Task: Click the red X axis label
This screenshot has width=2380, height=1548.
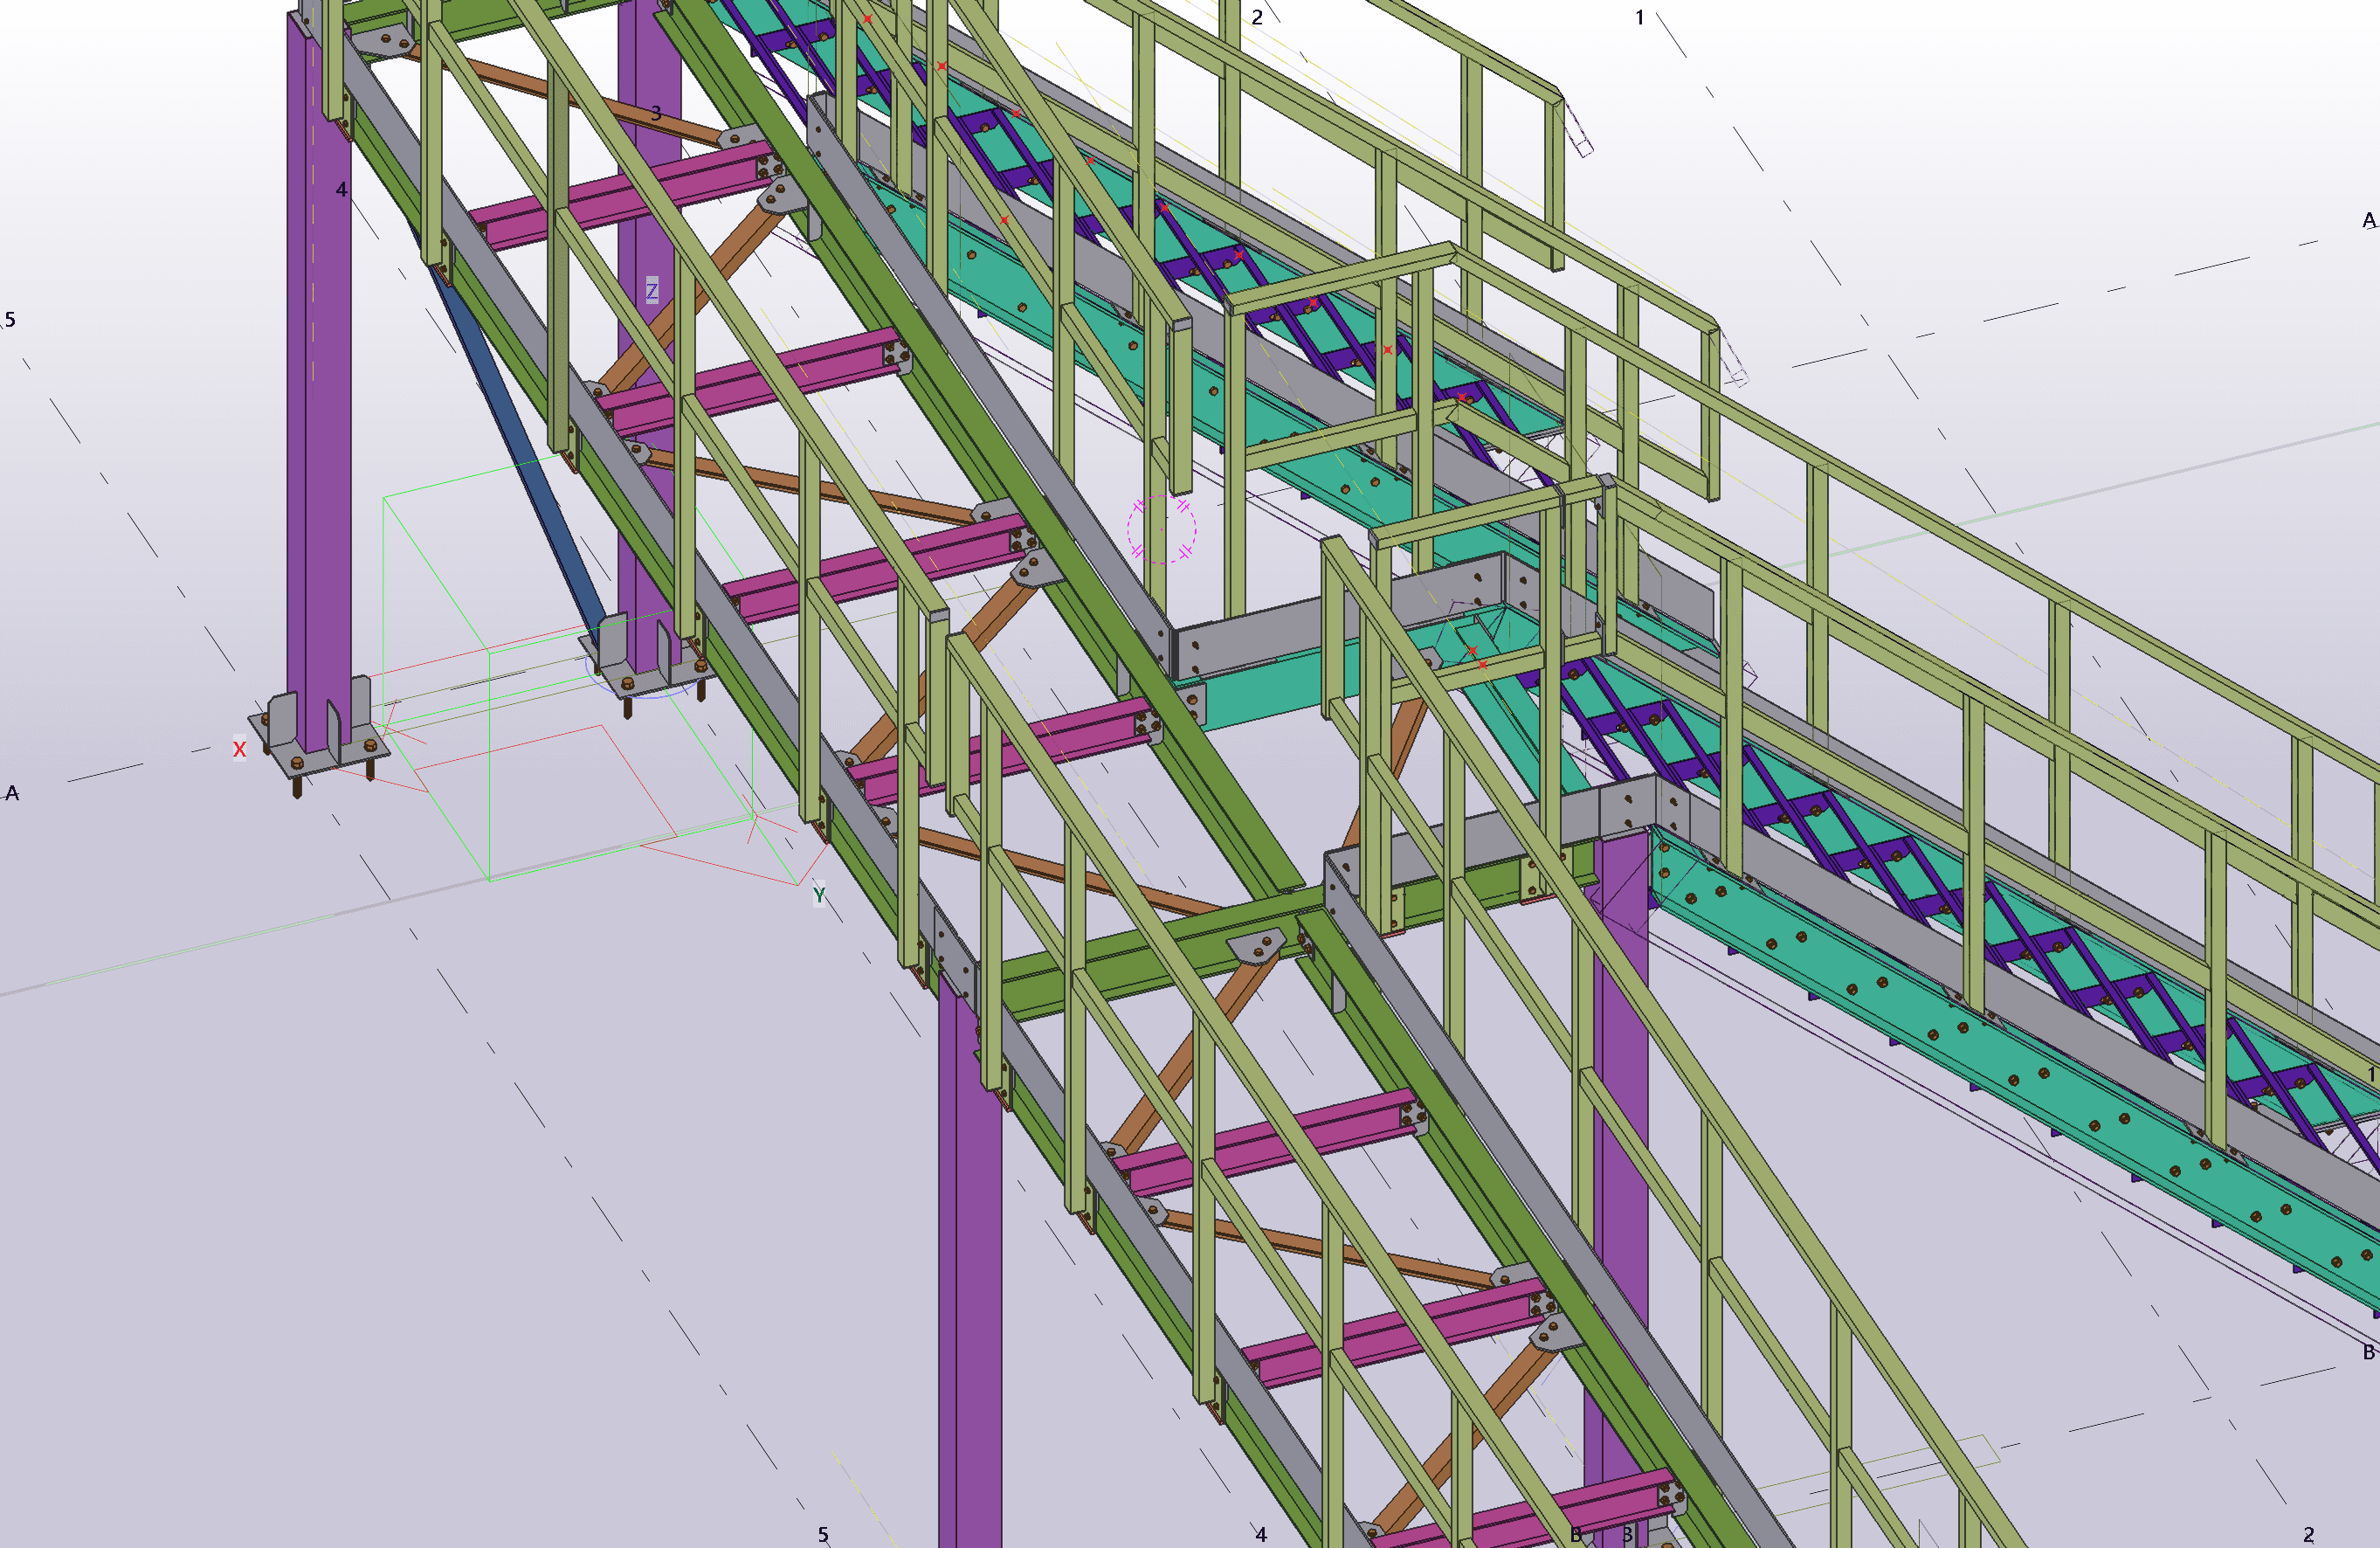Action: pyautogui.click(x=239, y=749)
